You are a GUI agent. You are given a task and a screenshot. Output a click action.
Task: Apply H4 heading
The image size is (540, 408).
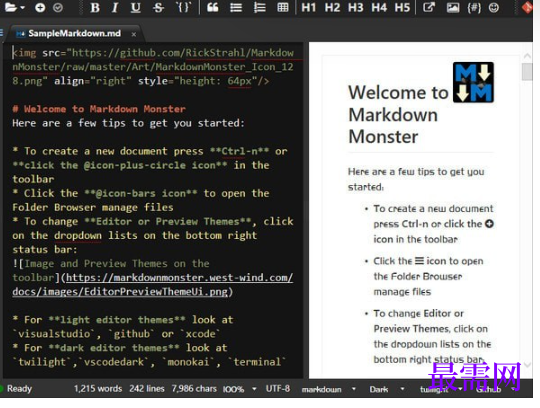tap(379, 8)
